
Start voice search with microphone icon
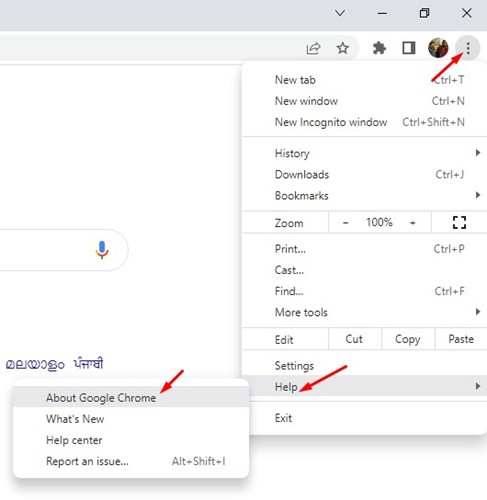[x=102, y=250]
